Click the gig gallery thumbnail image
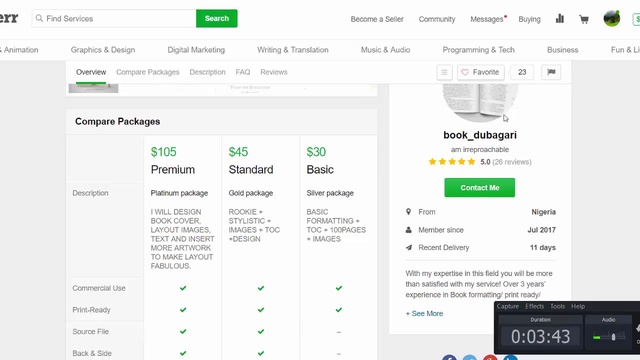 [x=93, y=88]
